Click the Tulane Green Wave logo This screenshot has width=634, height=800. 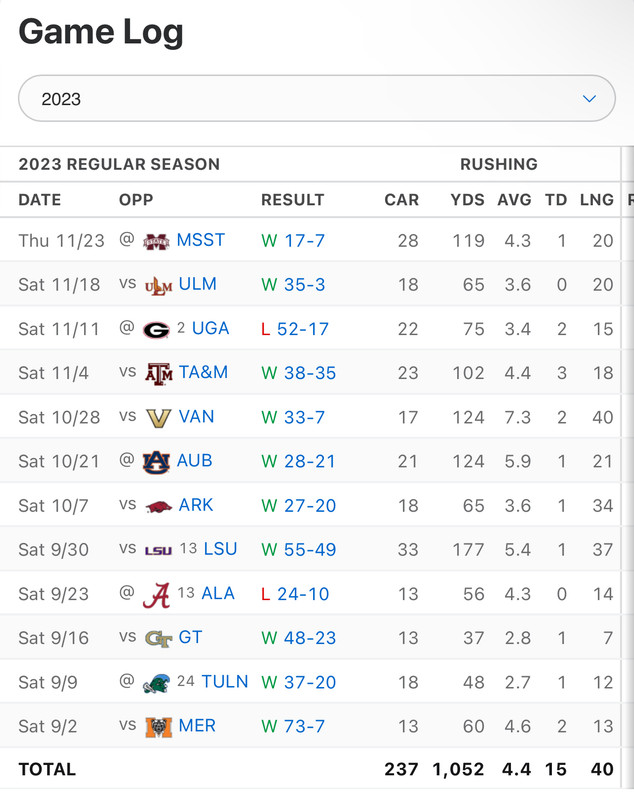coord(156,682)
